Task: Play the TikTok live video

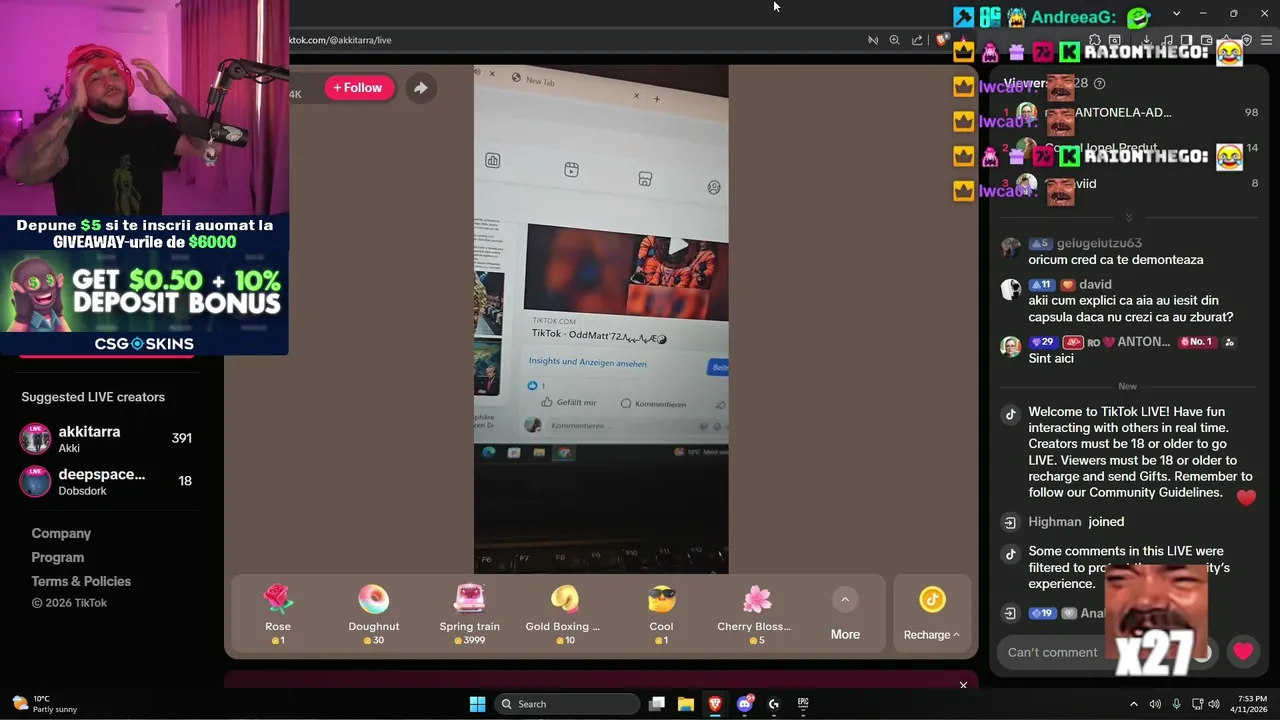Action: tap(678, 246)
